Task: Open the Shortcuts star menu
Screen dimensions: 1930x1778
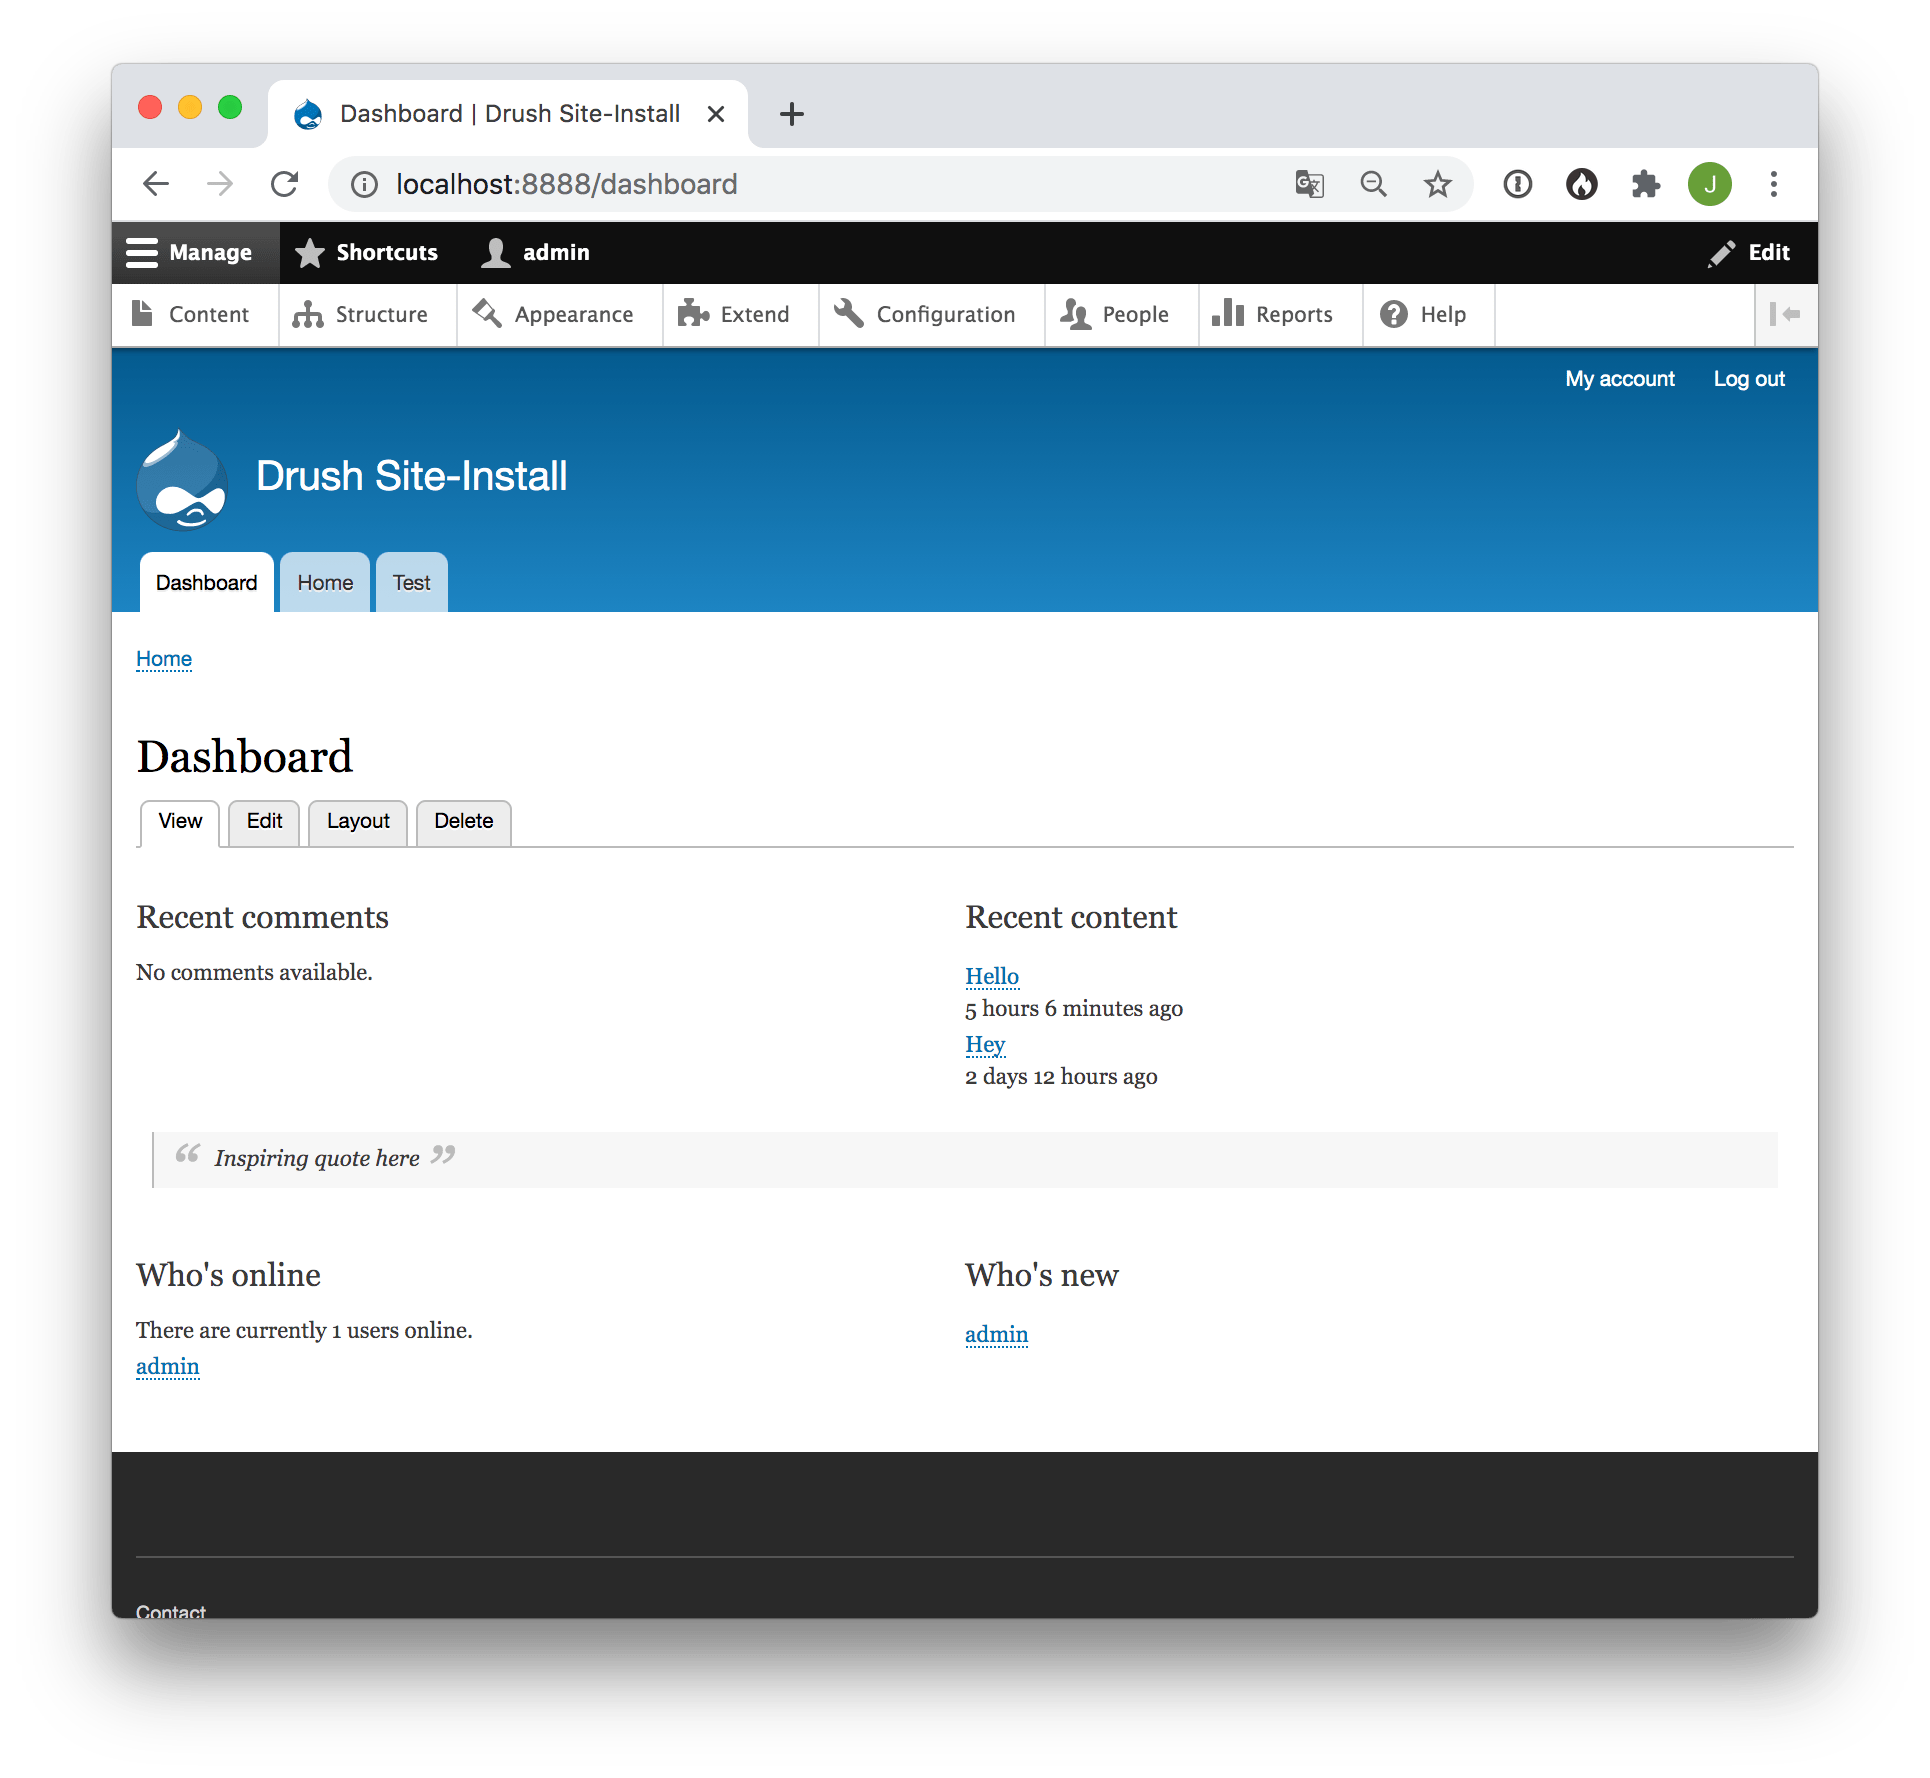Action: pyautogui.click(x=367, y=253)
